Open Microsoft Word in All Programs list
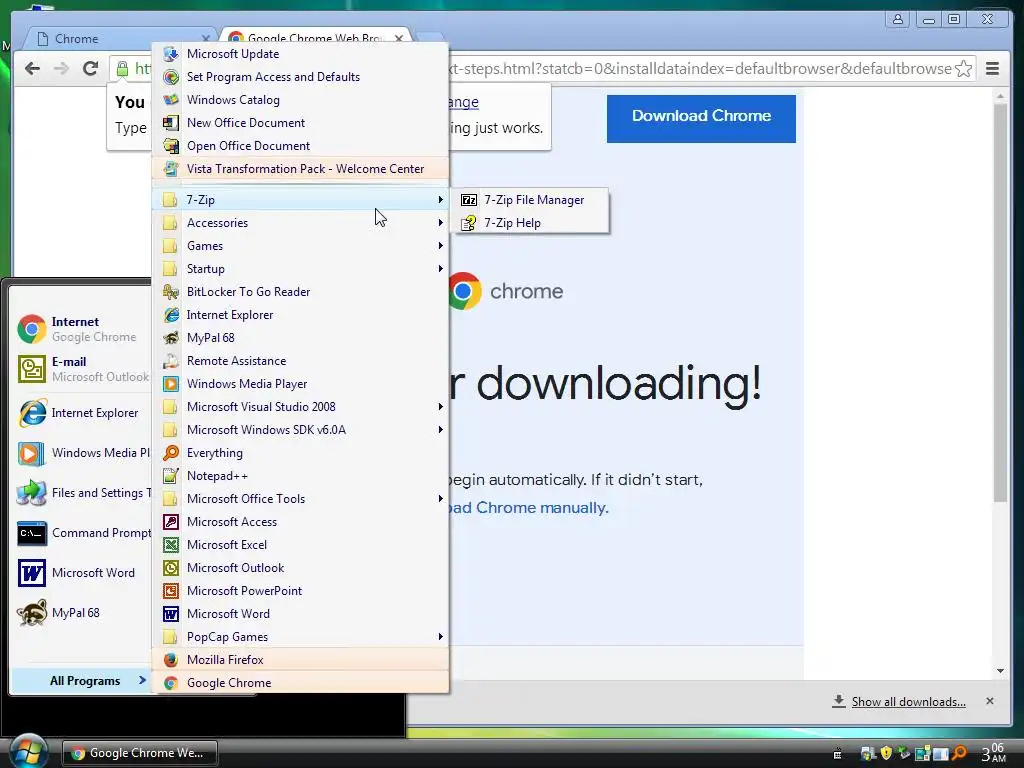1024x768 pixels. click(300, 613)
